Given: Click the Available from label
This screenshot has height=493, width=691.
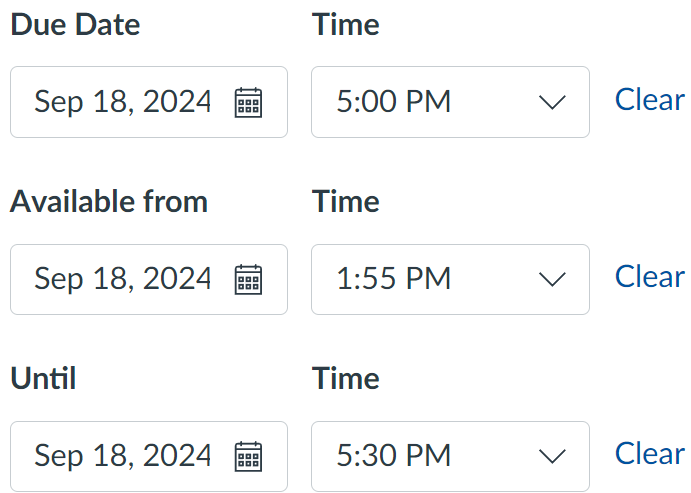Looking at the screenshot, I should pos(109,202).
